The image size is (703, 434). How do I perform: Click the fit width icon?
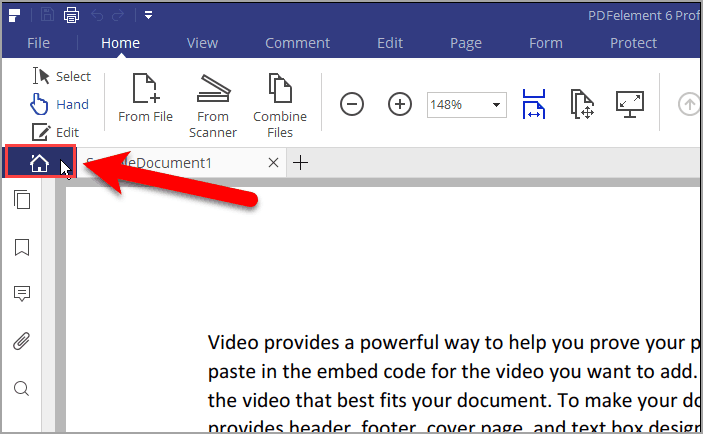[x=534, y=104]
